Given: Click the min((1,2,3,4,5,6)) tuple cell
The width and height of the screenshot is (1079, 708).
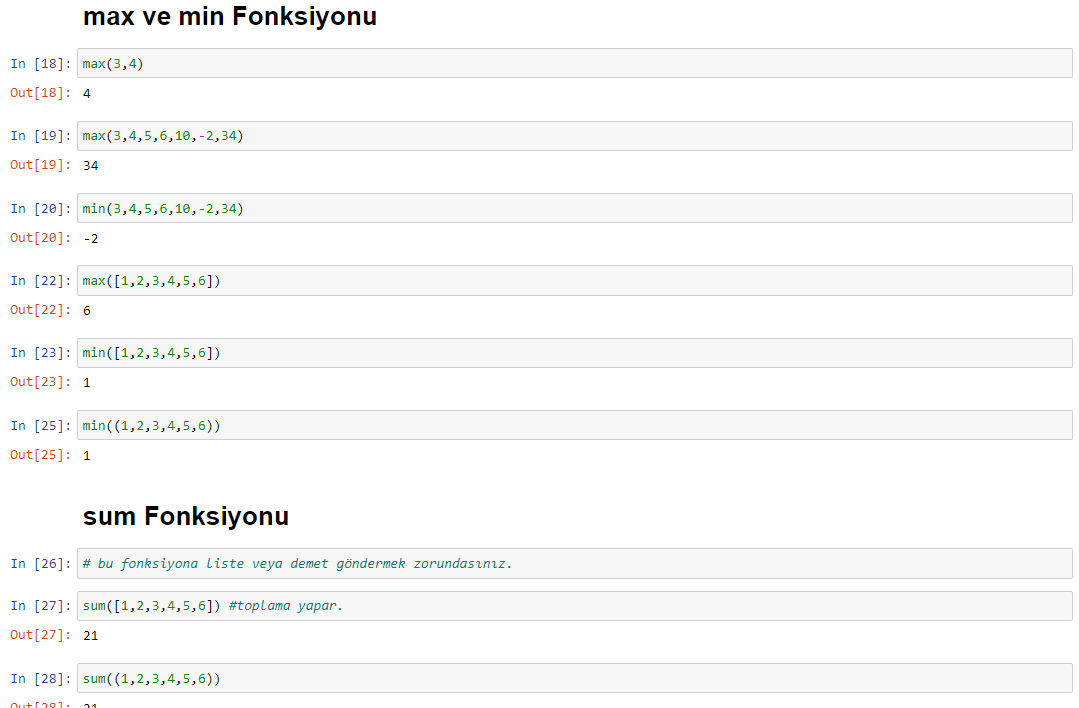Looking at the screenshot, I should pyautogui.click(x=575, y=425).
